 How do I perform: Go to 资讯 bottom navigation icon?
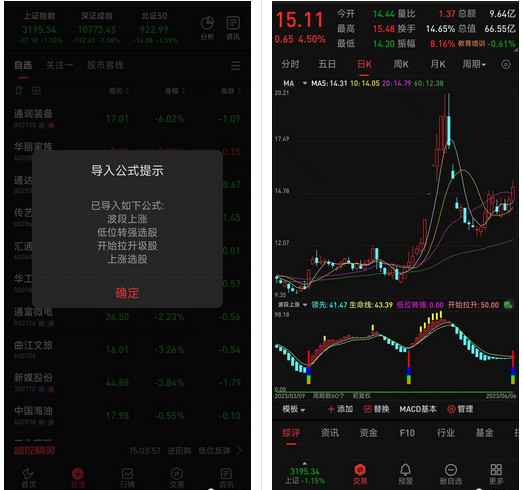click(226, 478)
